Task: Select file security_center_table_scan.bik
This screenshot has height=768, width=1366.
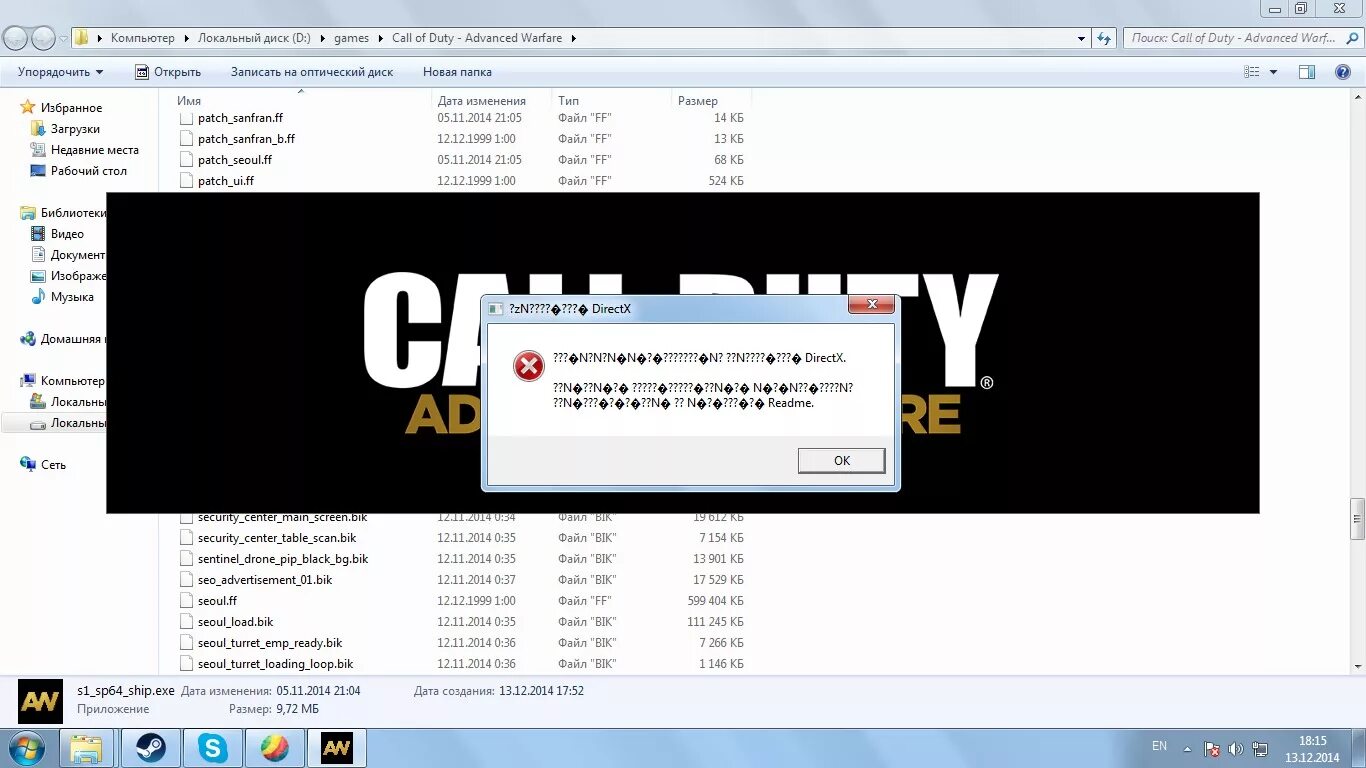Action: [276, 538]
